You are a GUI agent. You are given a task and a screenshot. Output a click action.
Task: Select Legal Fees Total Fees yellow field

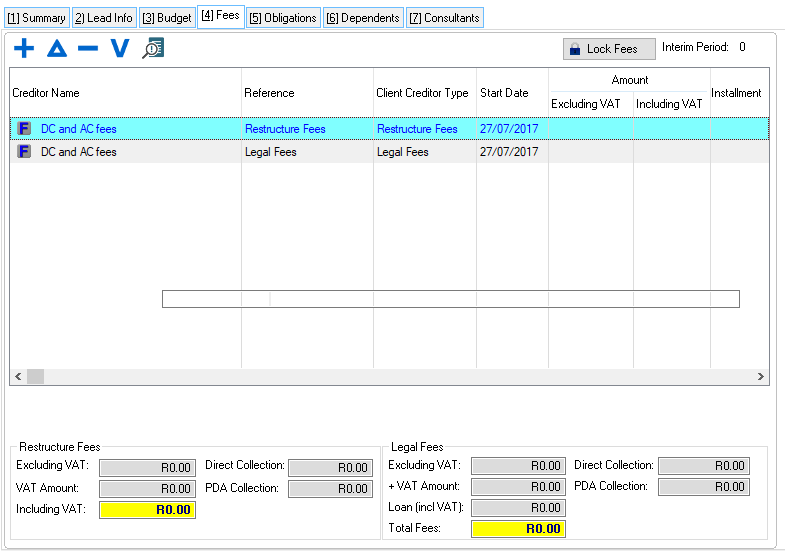tap(518, 529)
